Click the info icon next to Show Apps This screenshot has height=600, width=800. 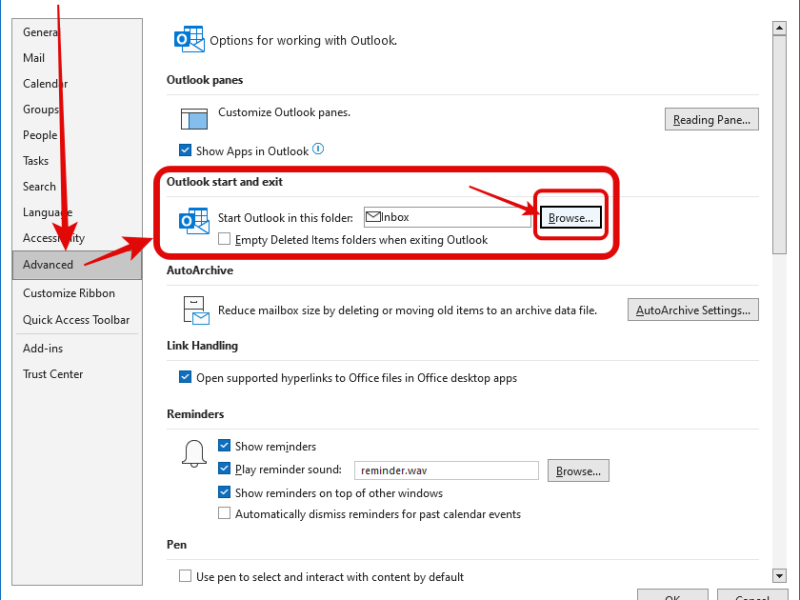pos(318,149)
